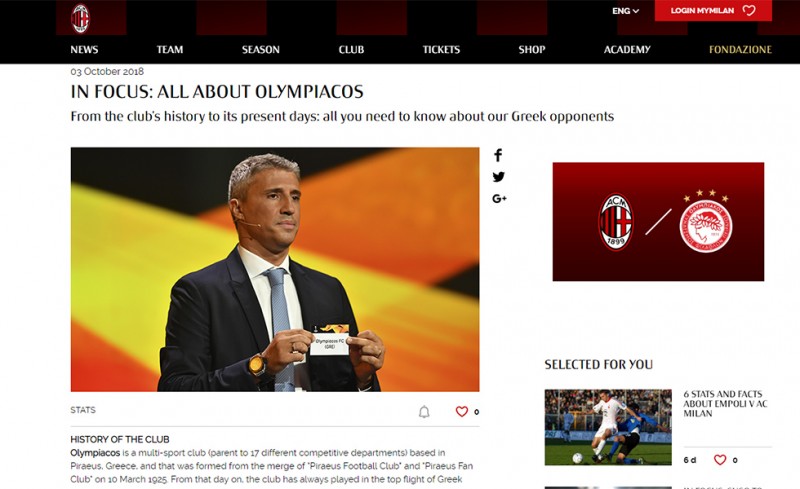Visit the SHOP page

(x=532, y=50)
